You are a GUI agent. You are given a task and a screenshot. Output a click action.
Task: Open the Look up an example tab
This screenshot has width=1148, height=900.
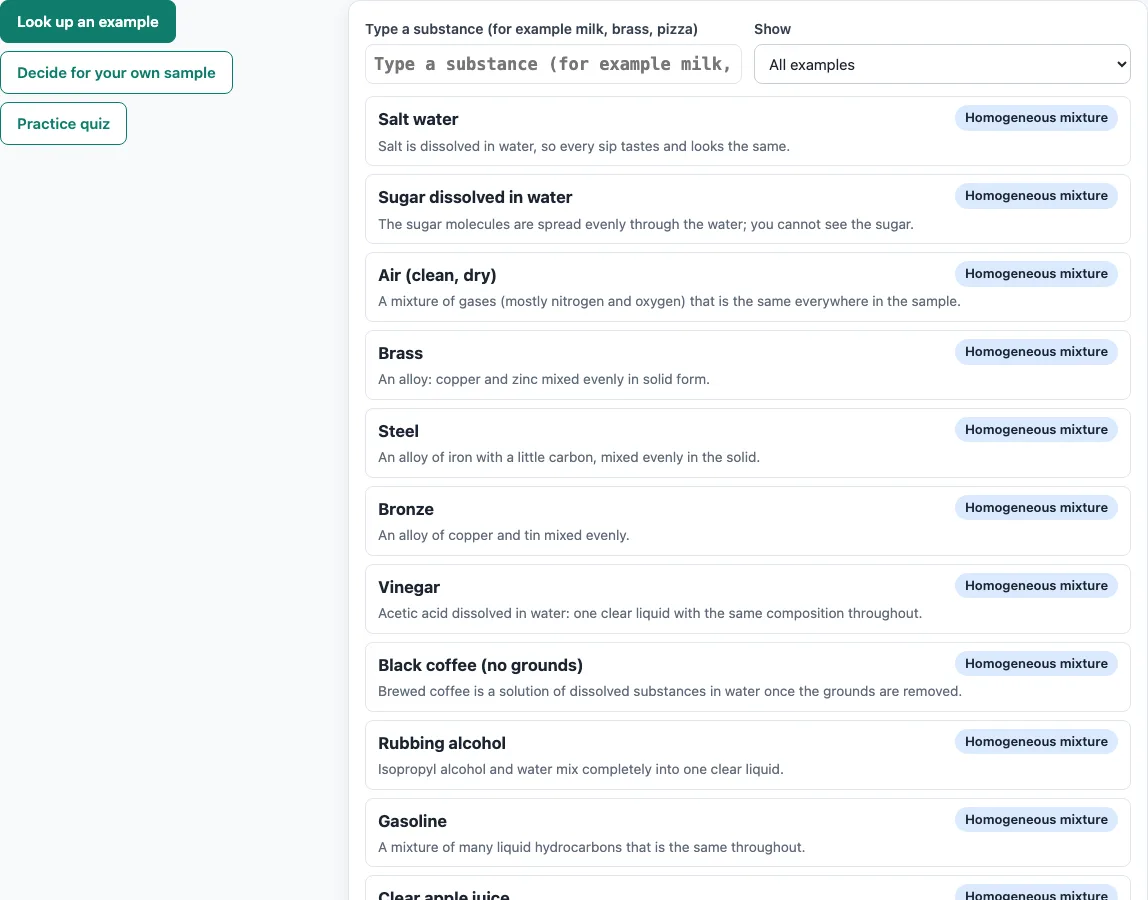[88, 21]
